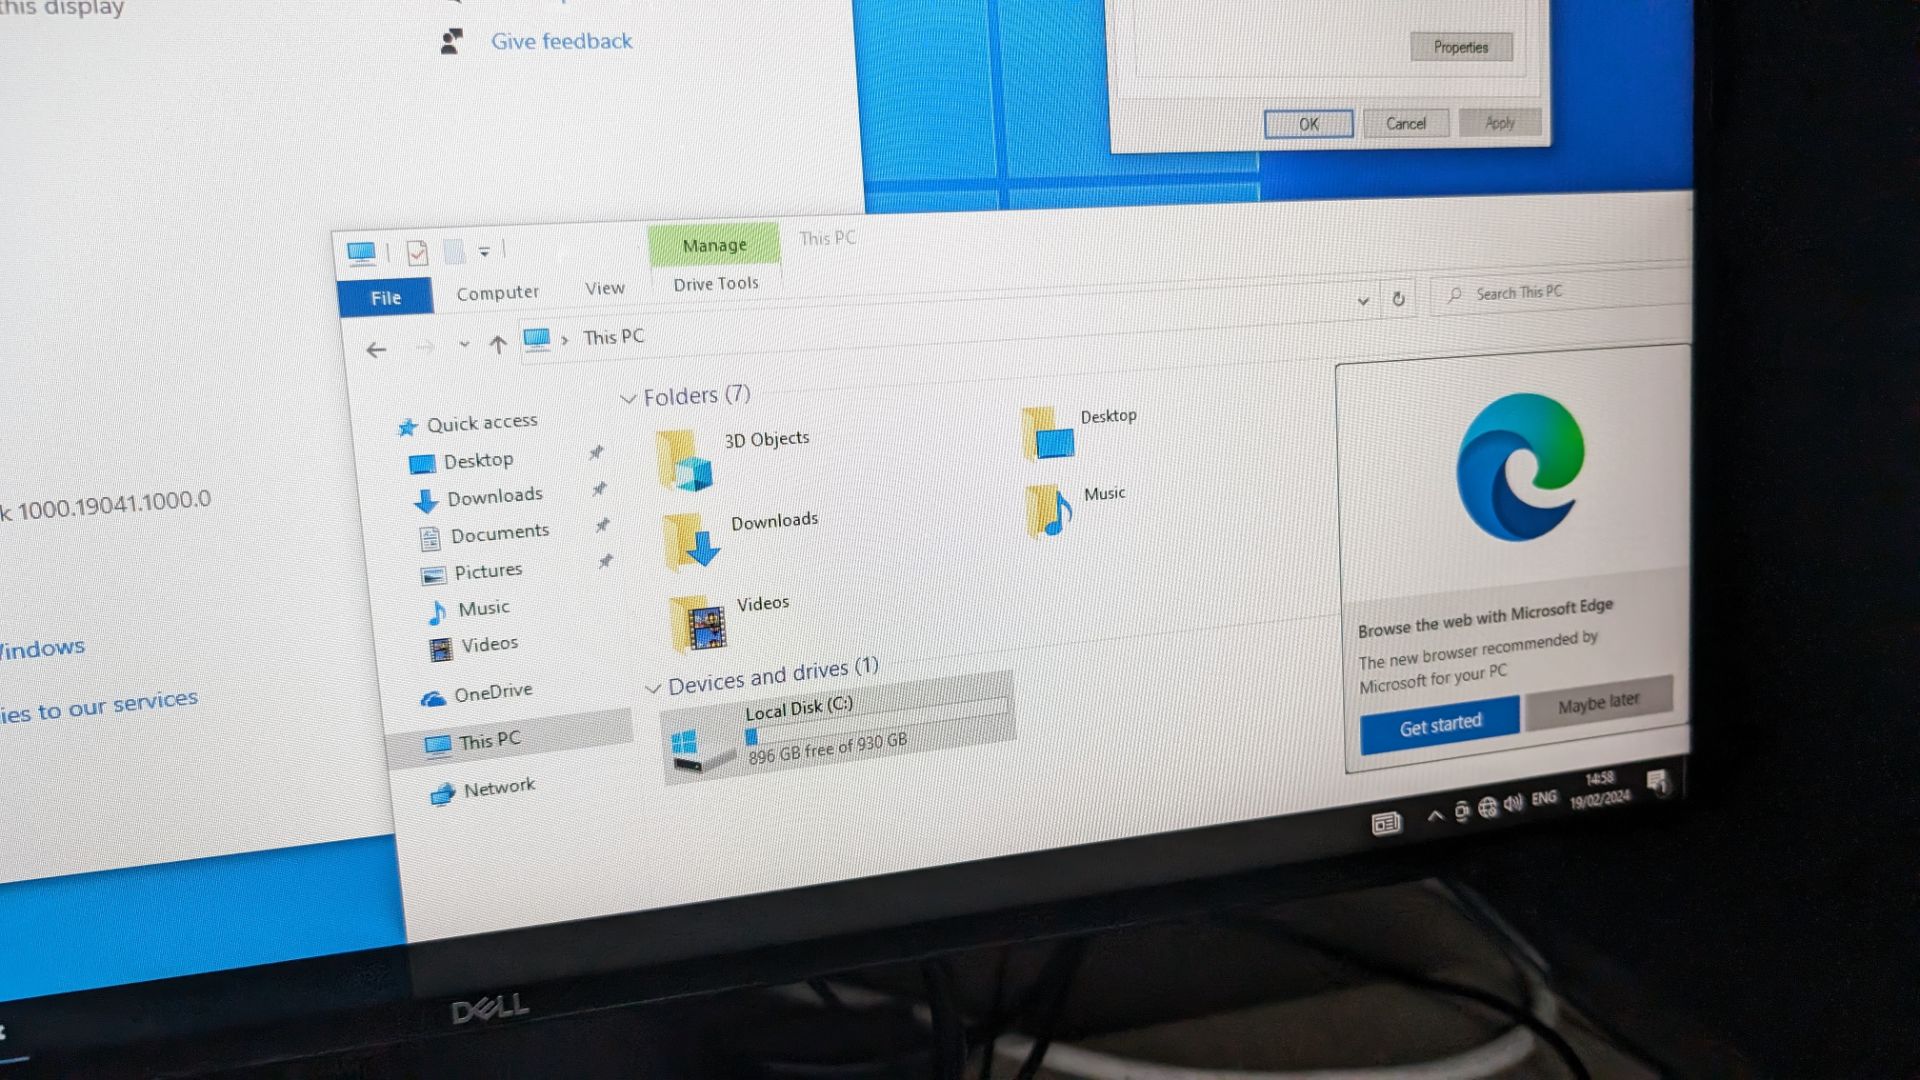Select the Manage tab in ribbon

(713, 247)
